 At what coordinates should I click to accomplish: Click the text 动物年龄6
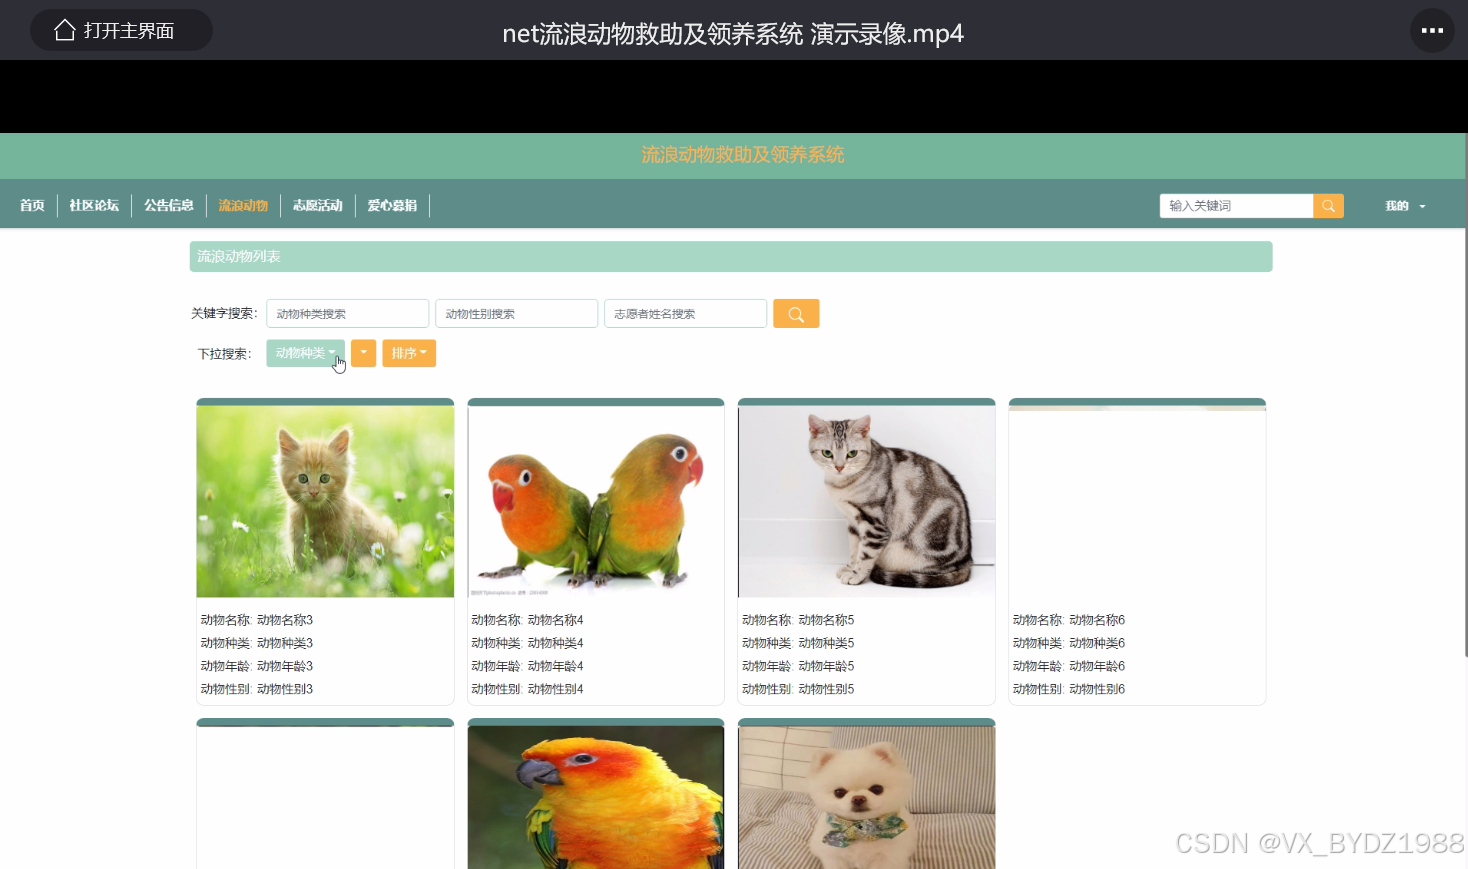click(x=1097, y=666)
